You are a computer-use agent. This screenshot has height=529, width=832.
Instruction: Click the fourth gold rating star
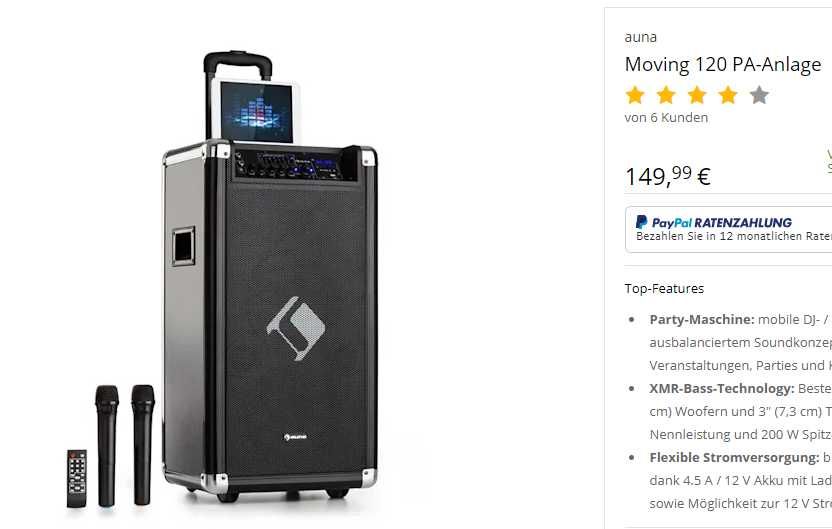728,95
